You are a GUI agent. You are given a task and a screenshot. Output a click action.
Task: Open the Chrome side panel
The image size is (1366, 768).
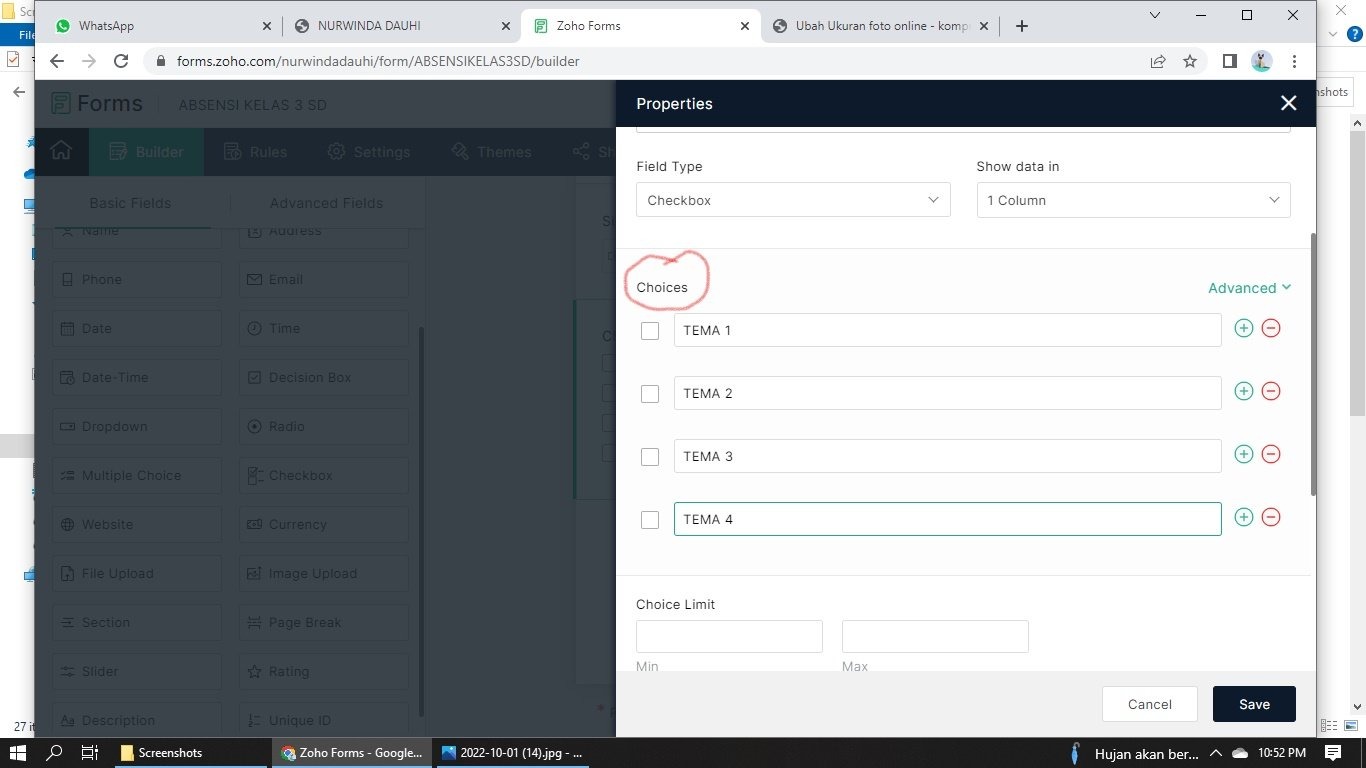[1230, 61]
